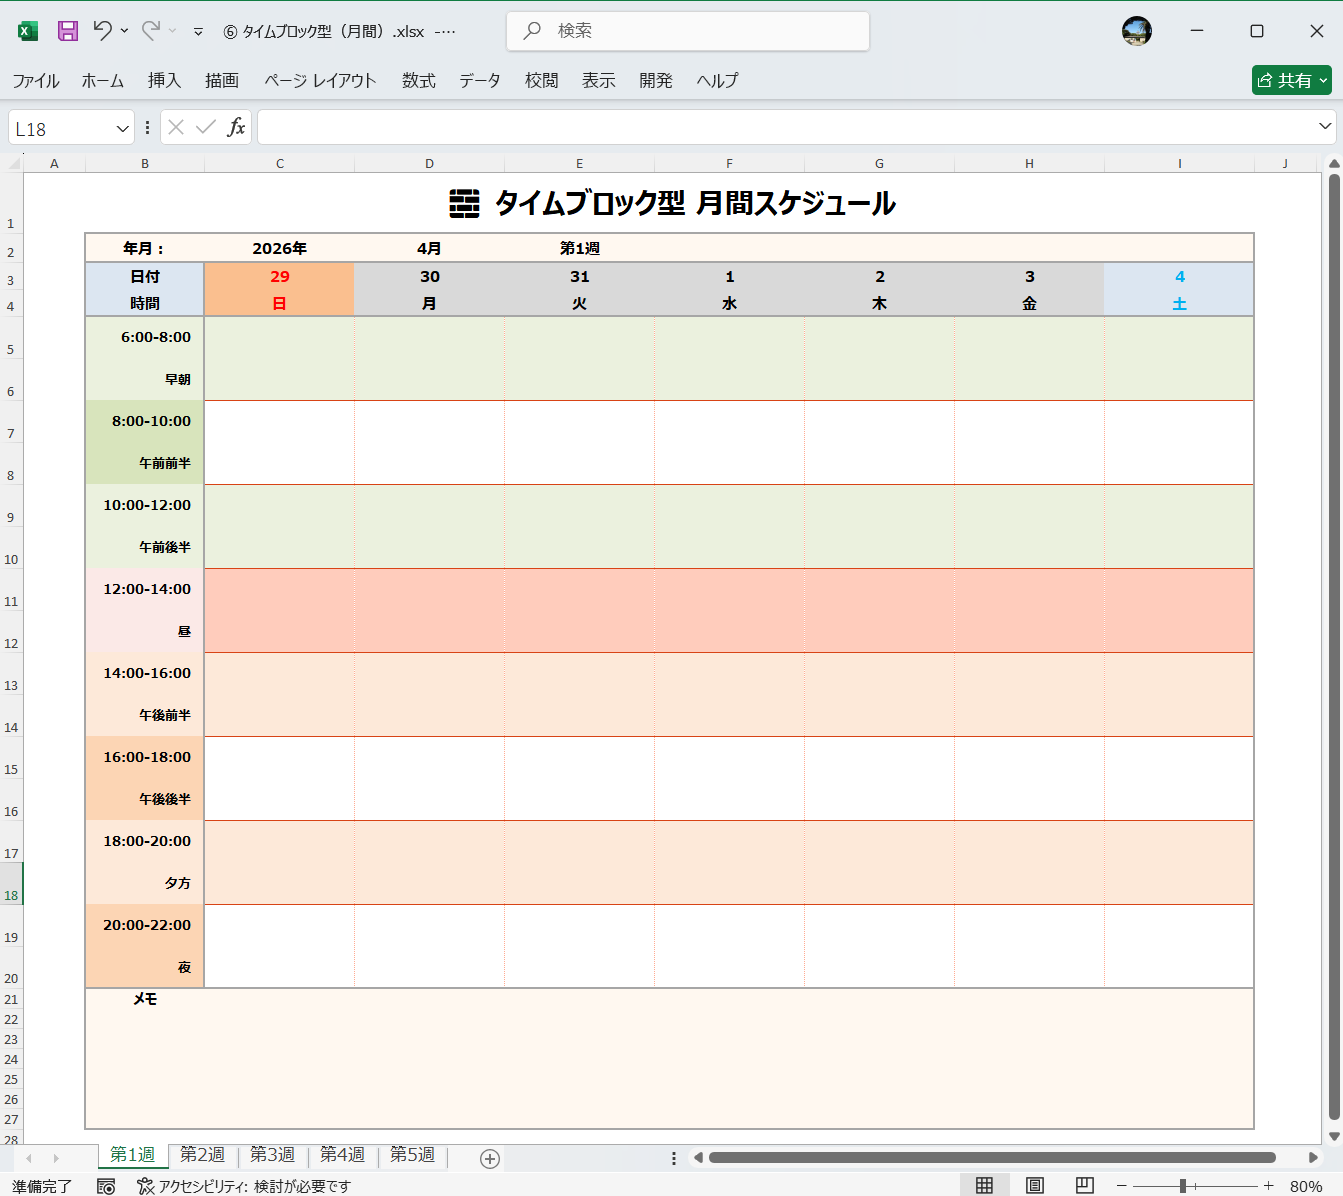Start macro recording from the status bar icon
1343x1196 pixels.
coord(106,1185)
